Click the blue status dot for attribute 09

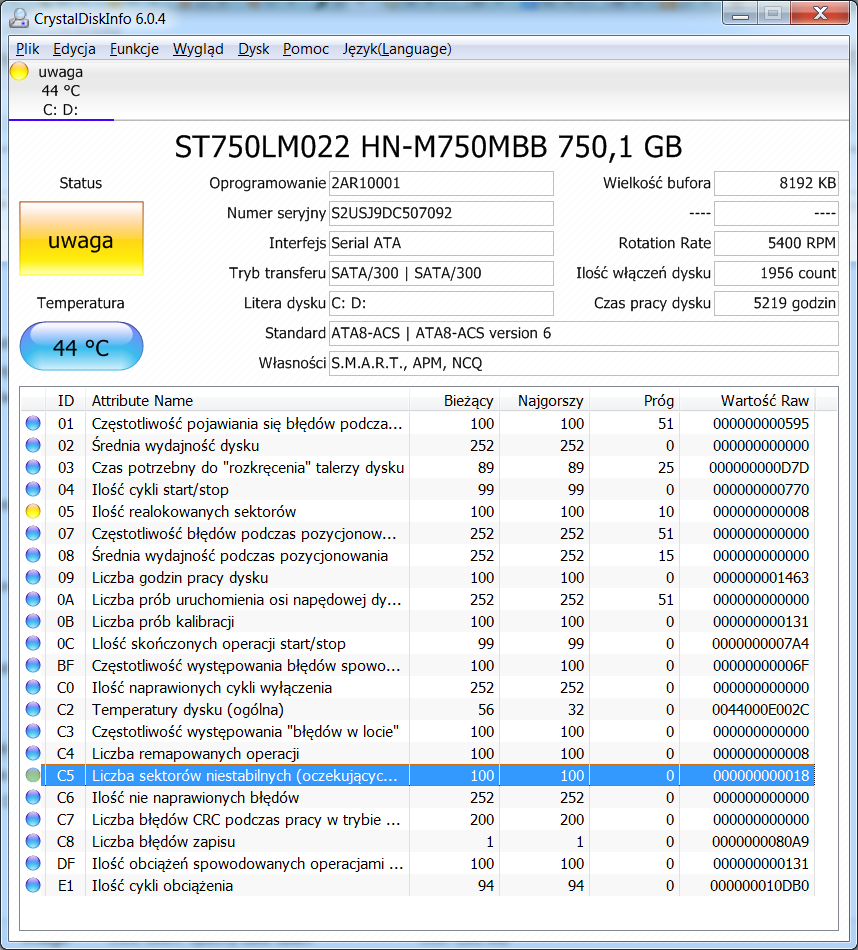pyautogui.click(x=33, y=577)
